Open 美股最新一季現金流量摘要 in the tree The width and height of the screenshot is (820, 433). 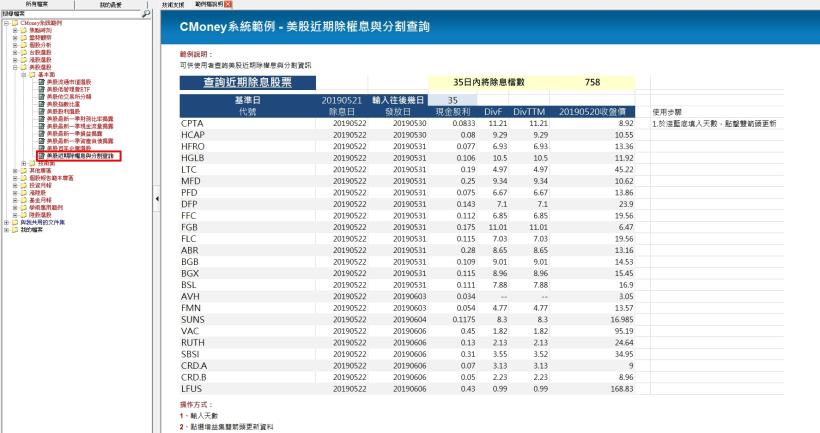(80, 126)
